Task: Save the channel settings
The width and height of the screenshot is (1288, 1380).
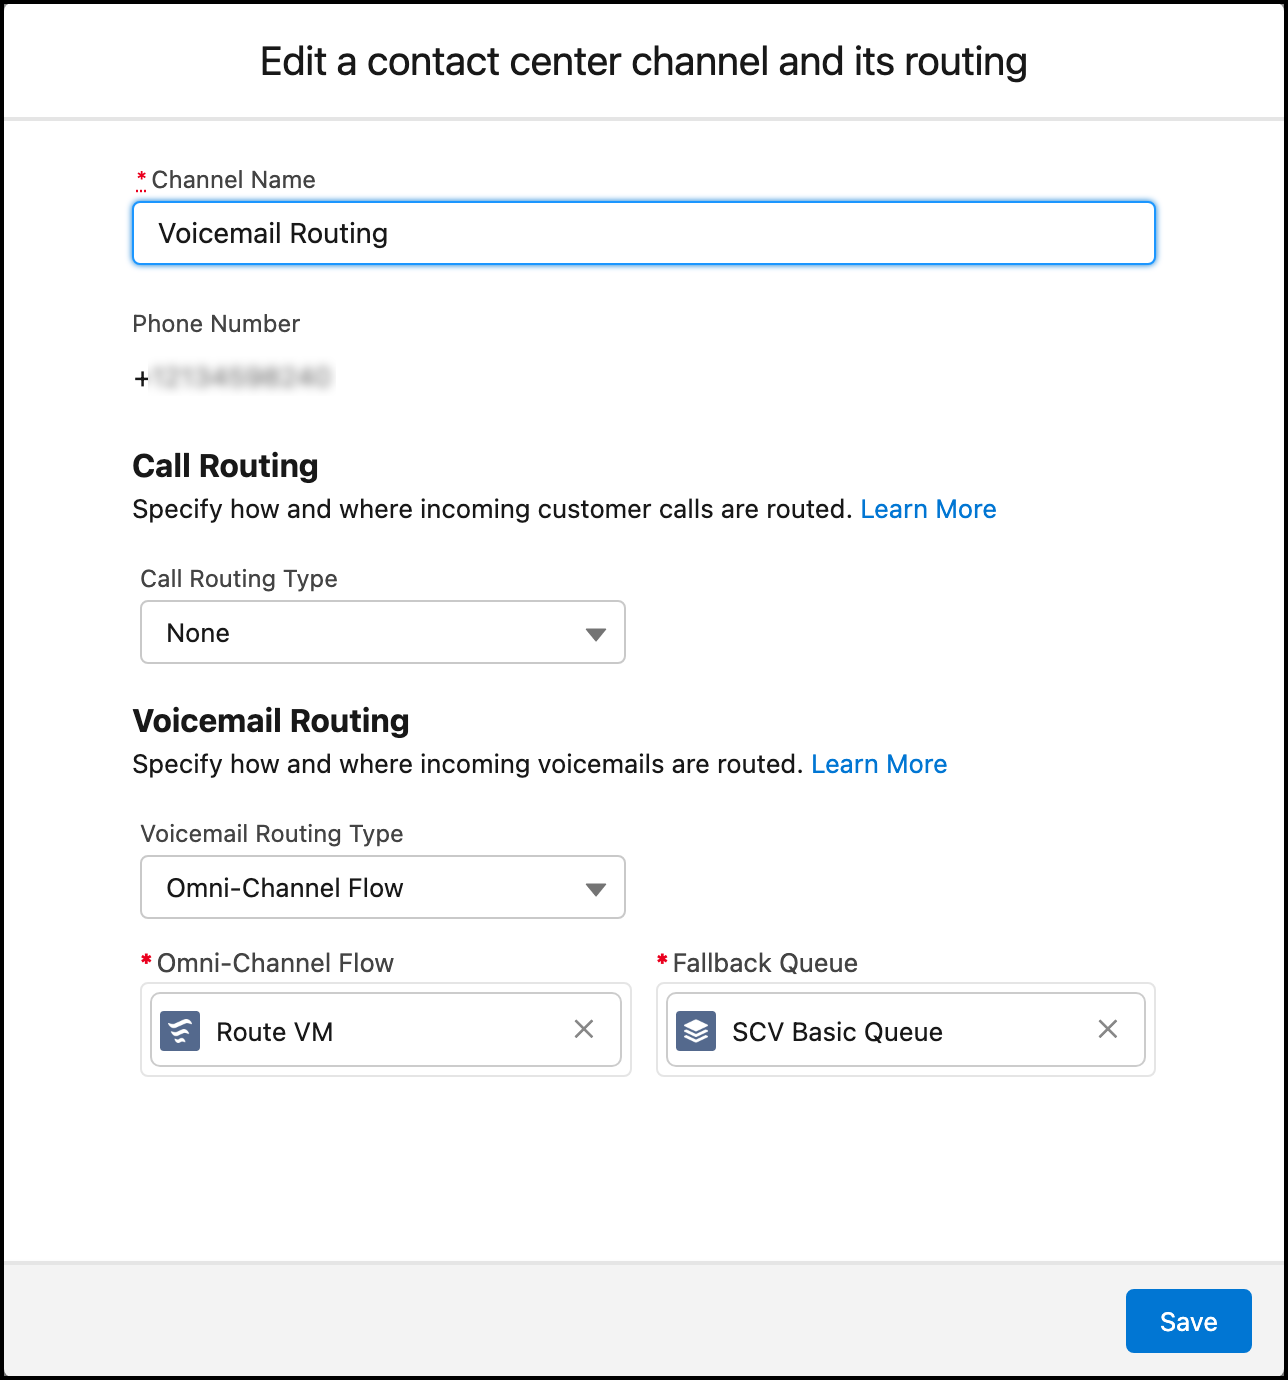Action: [1188, 1321]
